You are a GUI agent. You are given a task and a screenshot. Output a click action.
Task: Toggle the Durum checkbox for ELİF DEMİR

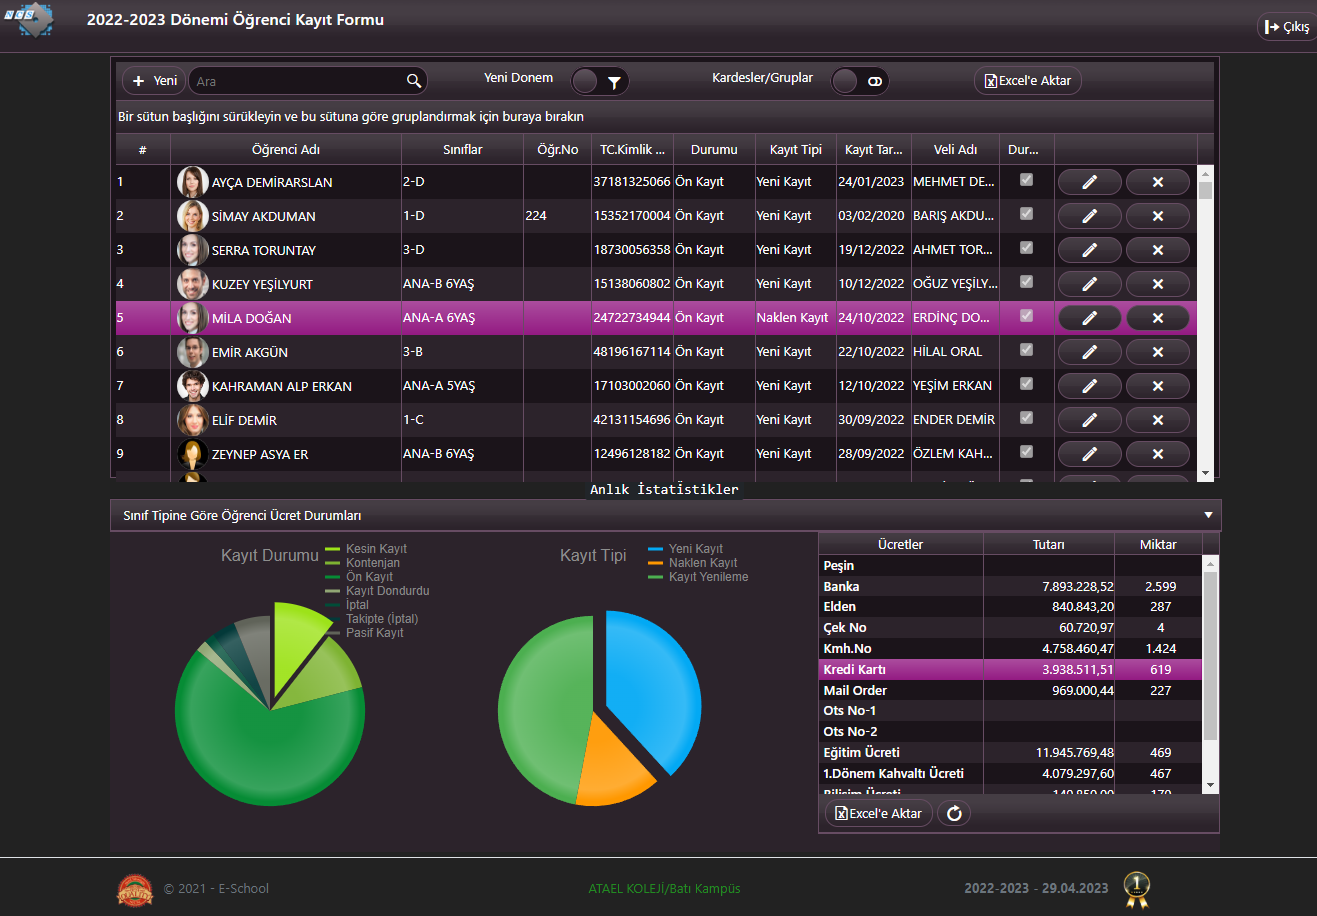(1026, 418)
